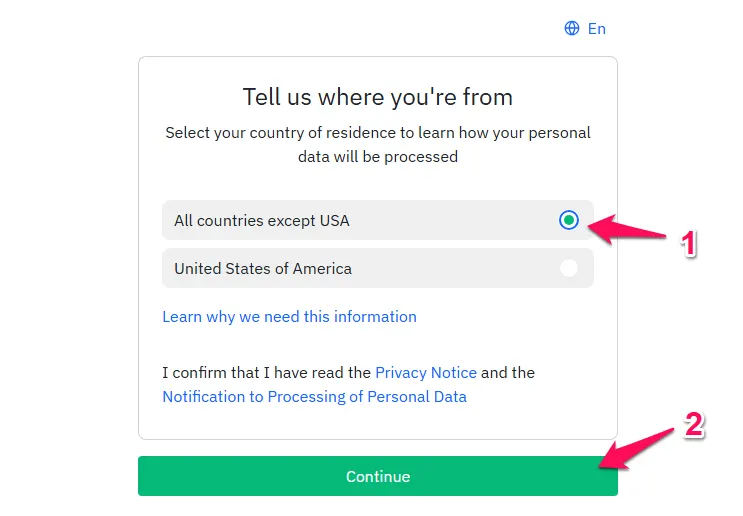
Task: Click the Tell us where you're from heading
Action: [378, 97]
